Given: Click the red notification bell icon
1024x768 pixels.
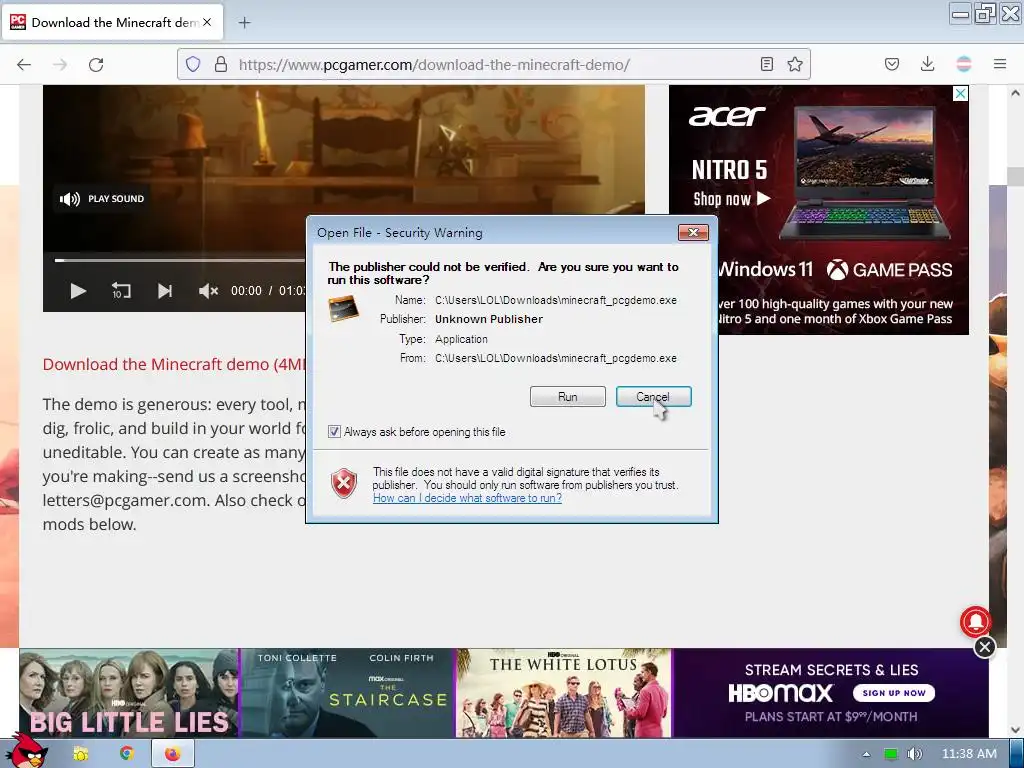Looking at the screenshot, I should click(976, 622).
